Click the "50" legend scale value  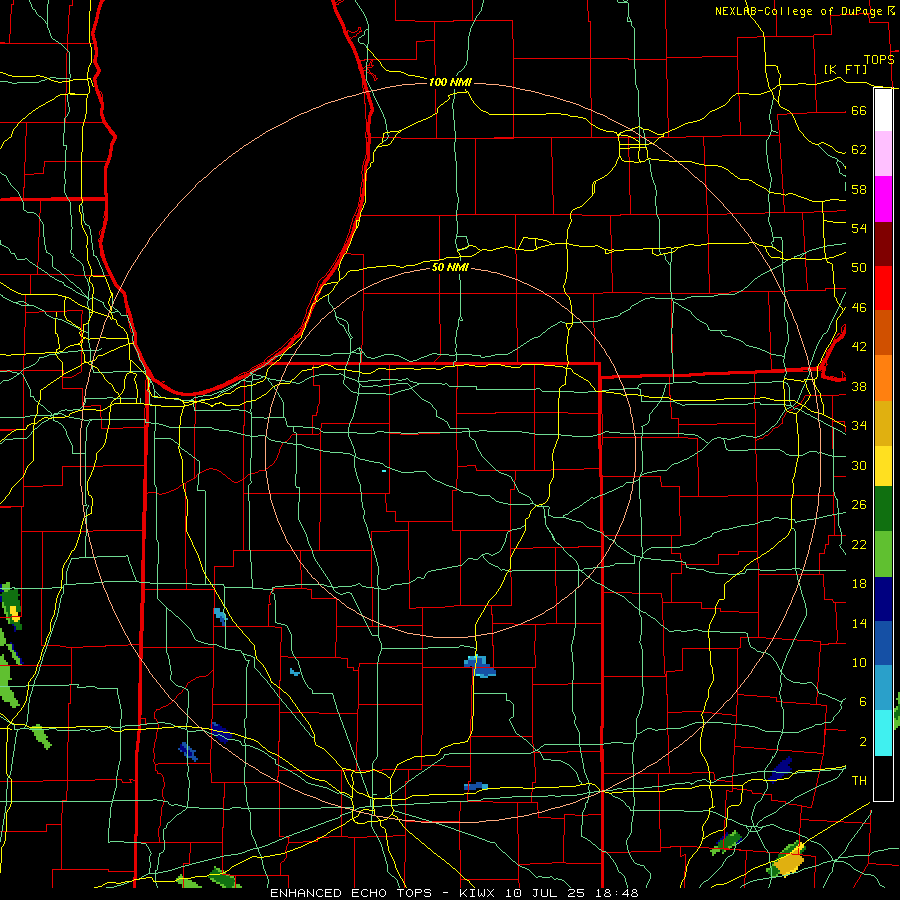pos(859,268)
